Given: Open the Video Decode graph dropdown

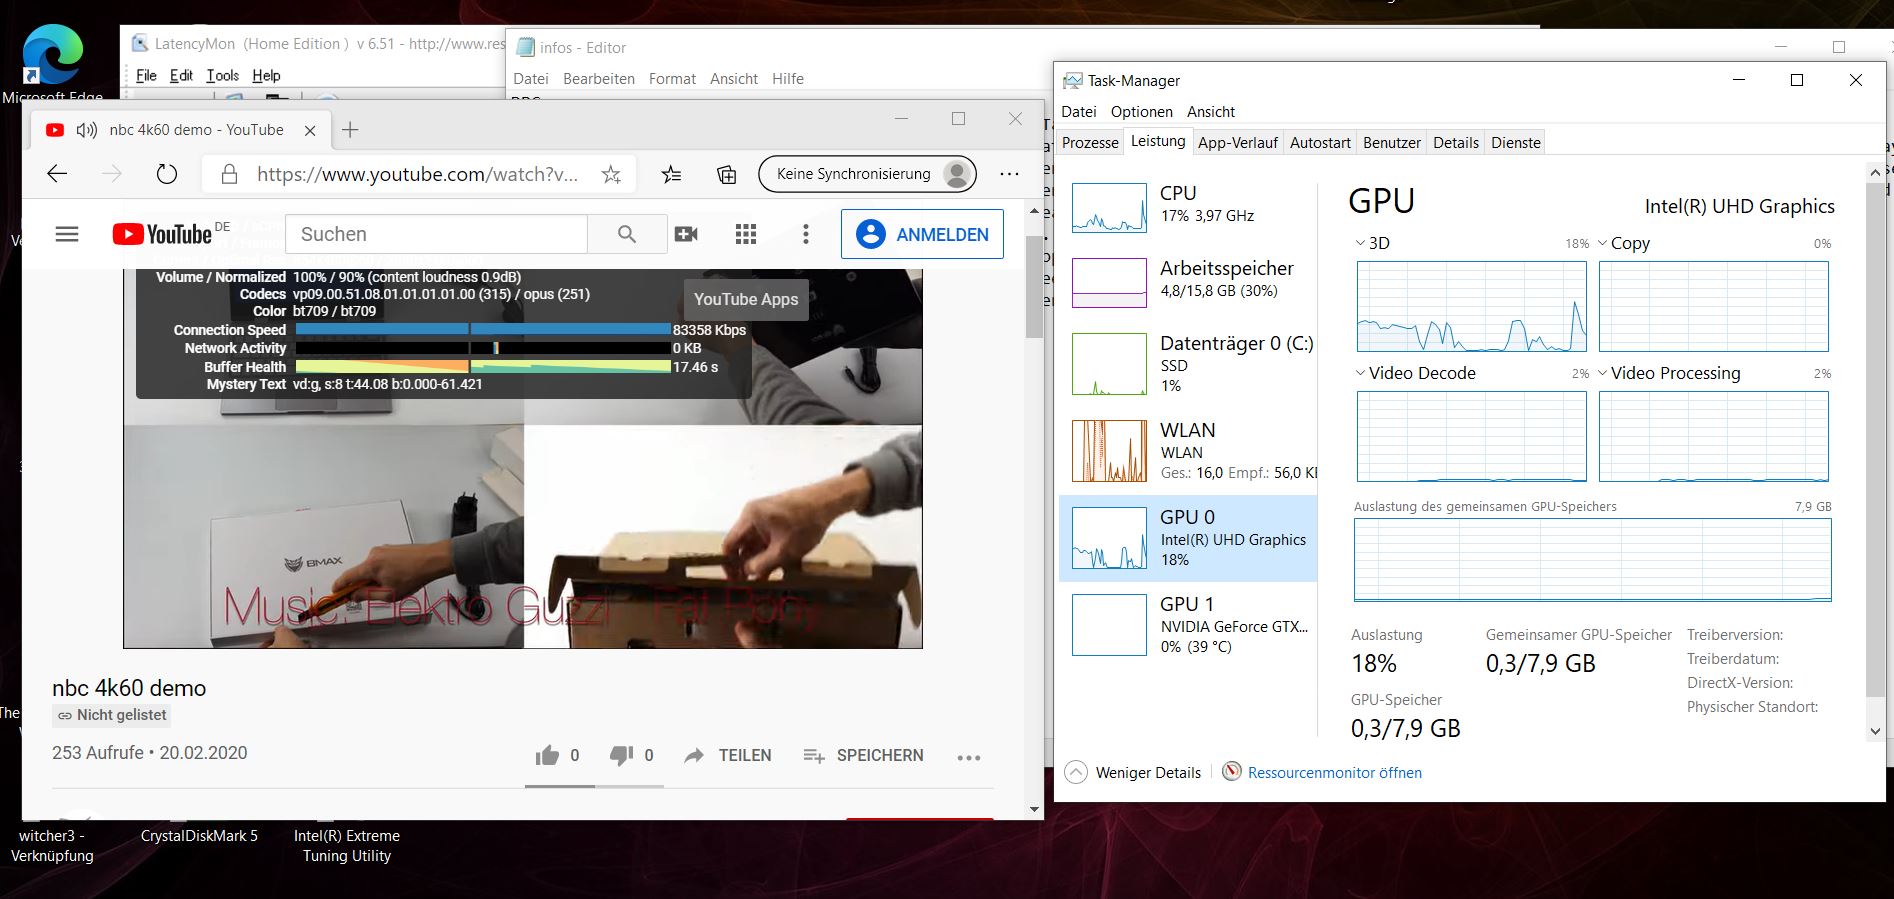Looking at the screenshot, I should [1360, 373].
